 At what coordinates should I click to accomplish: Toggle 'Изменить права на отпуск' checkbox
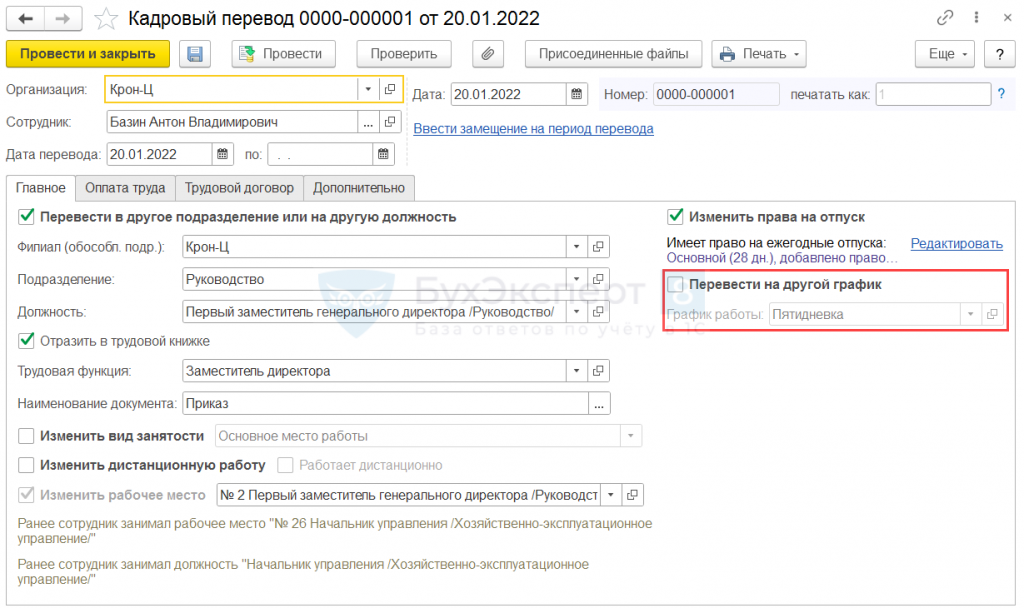click(675, 216)
